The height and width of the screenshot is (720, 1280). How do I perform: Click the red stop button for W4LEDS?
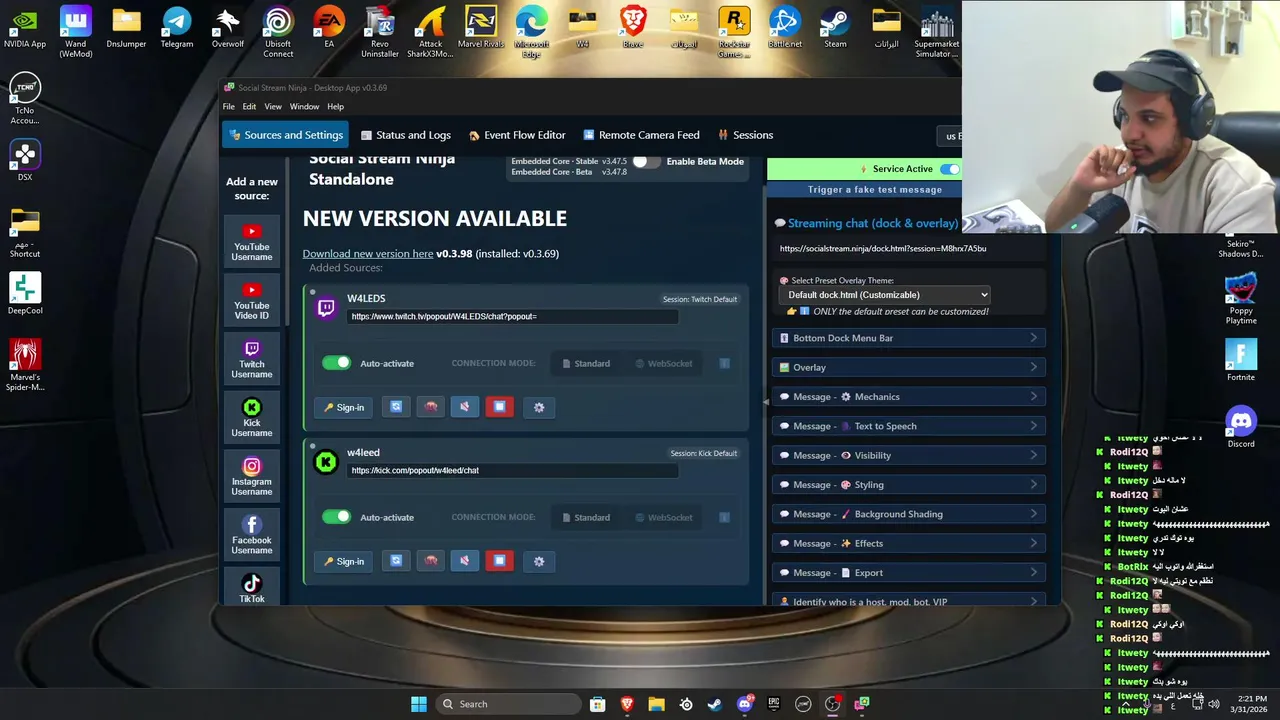(499, 407)
